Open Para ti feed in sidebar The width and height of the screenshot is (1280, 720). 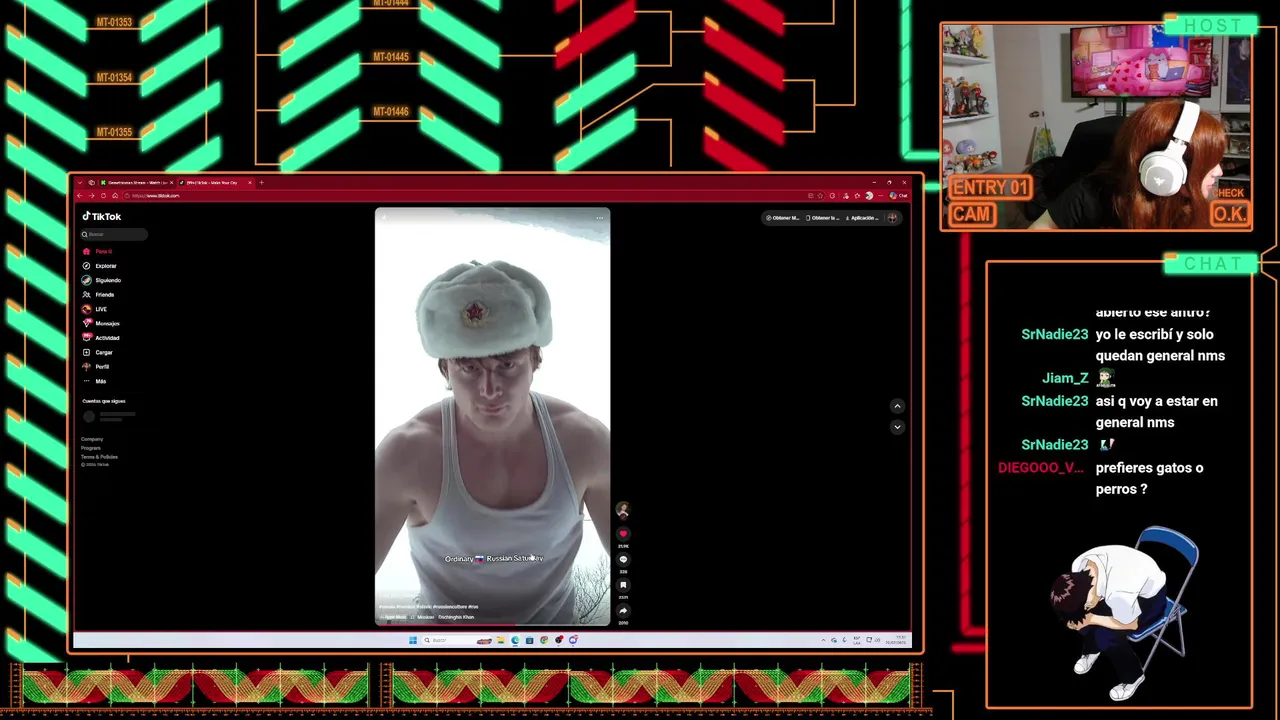point(98,251)
